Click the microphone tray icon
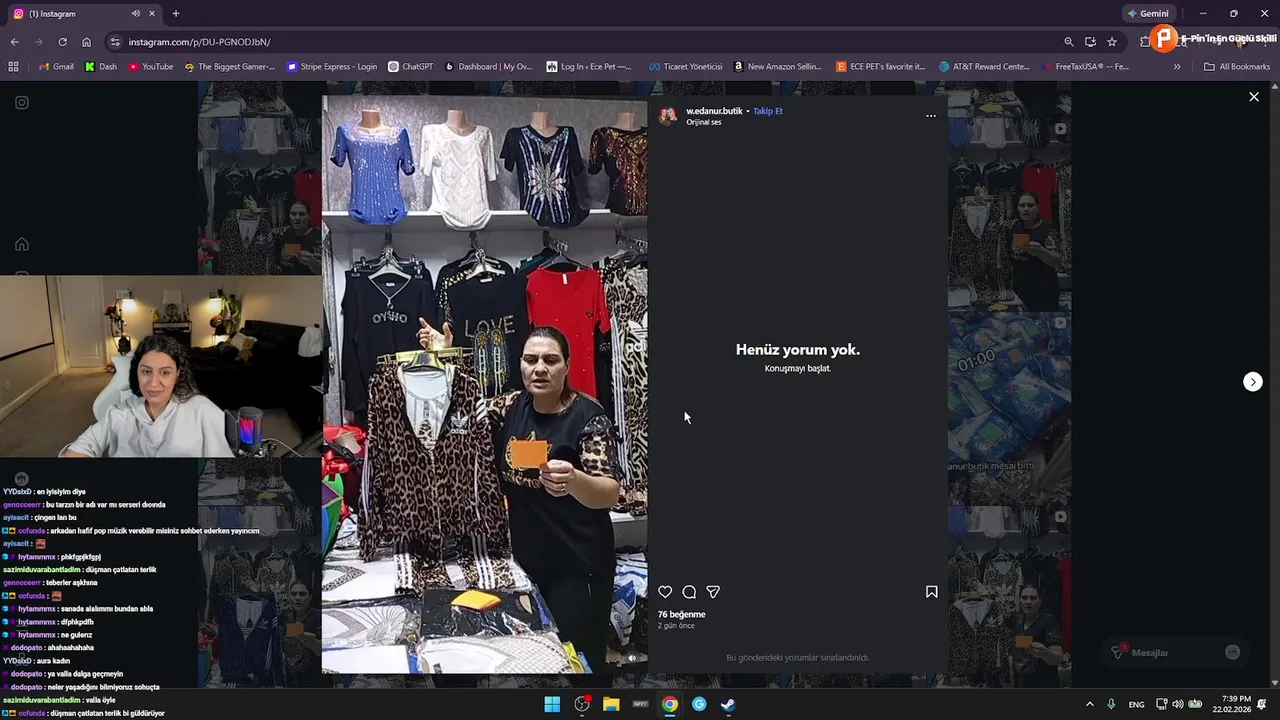Image resolution: width=1280 pixels, height=720 pixels. point(1111,704)
